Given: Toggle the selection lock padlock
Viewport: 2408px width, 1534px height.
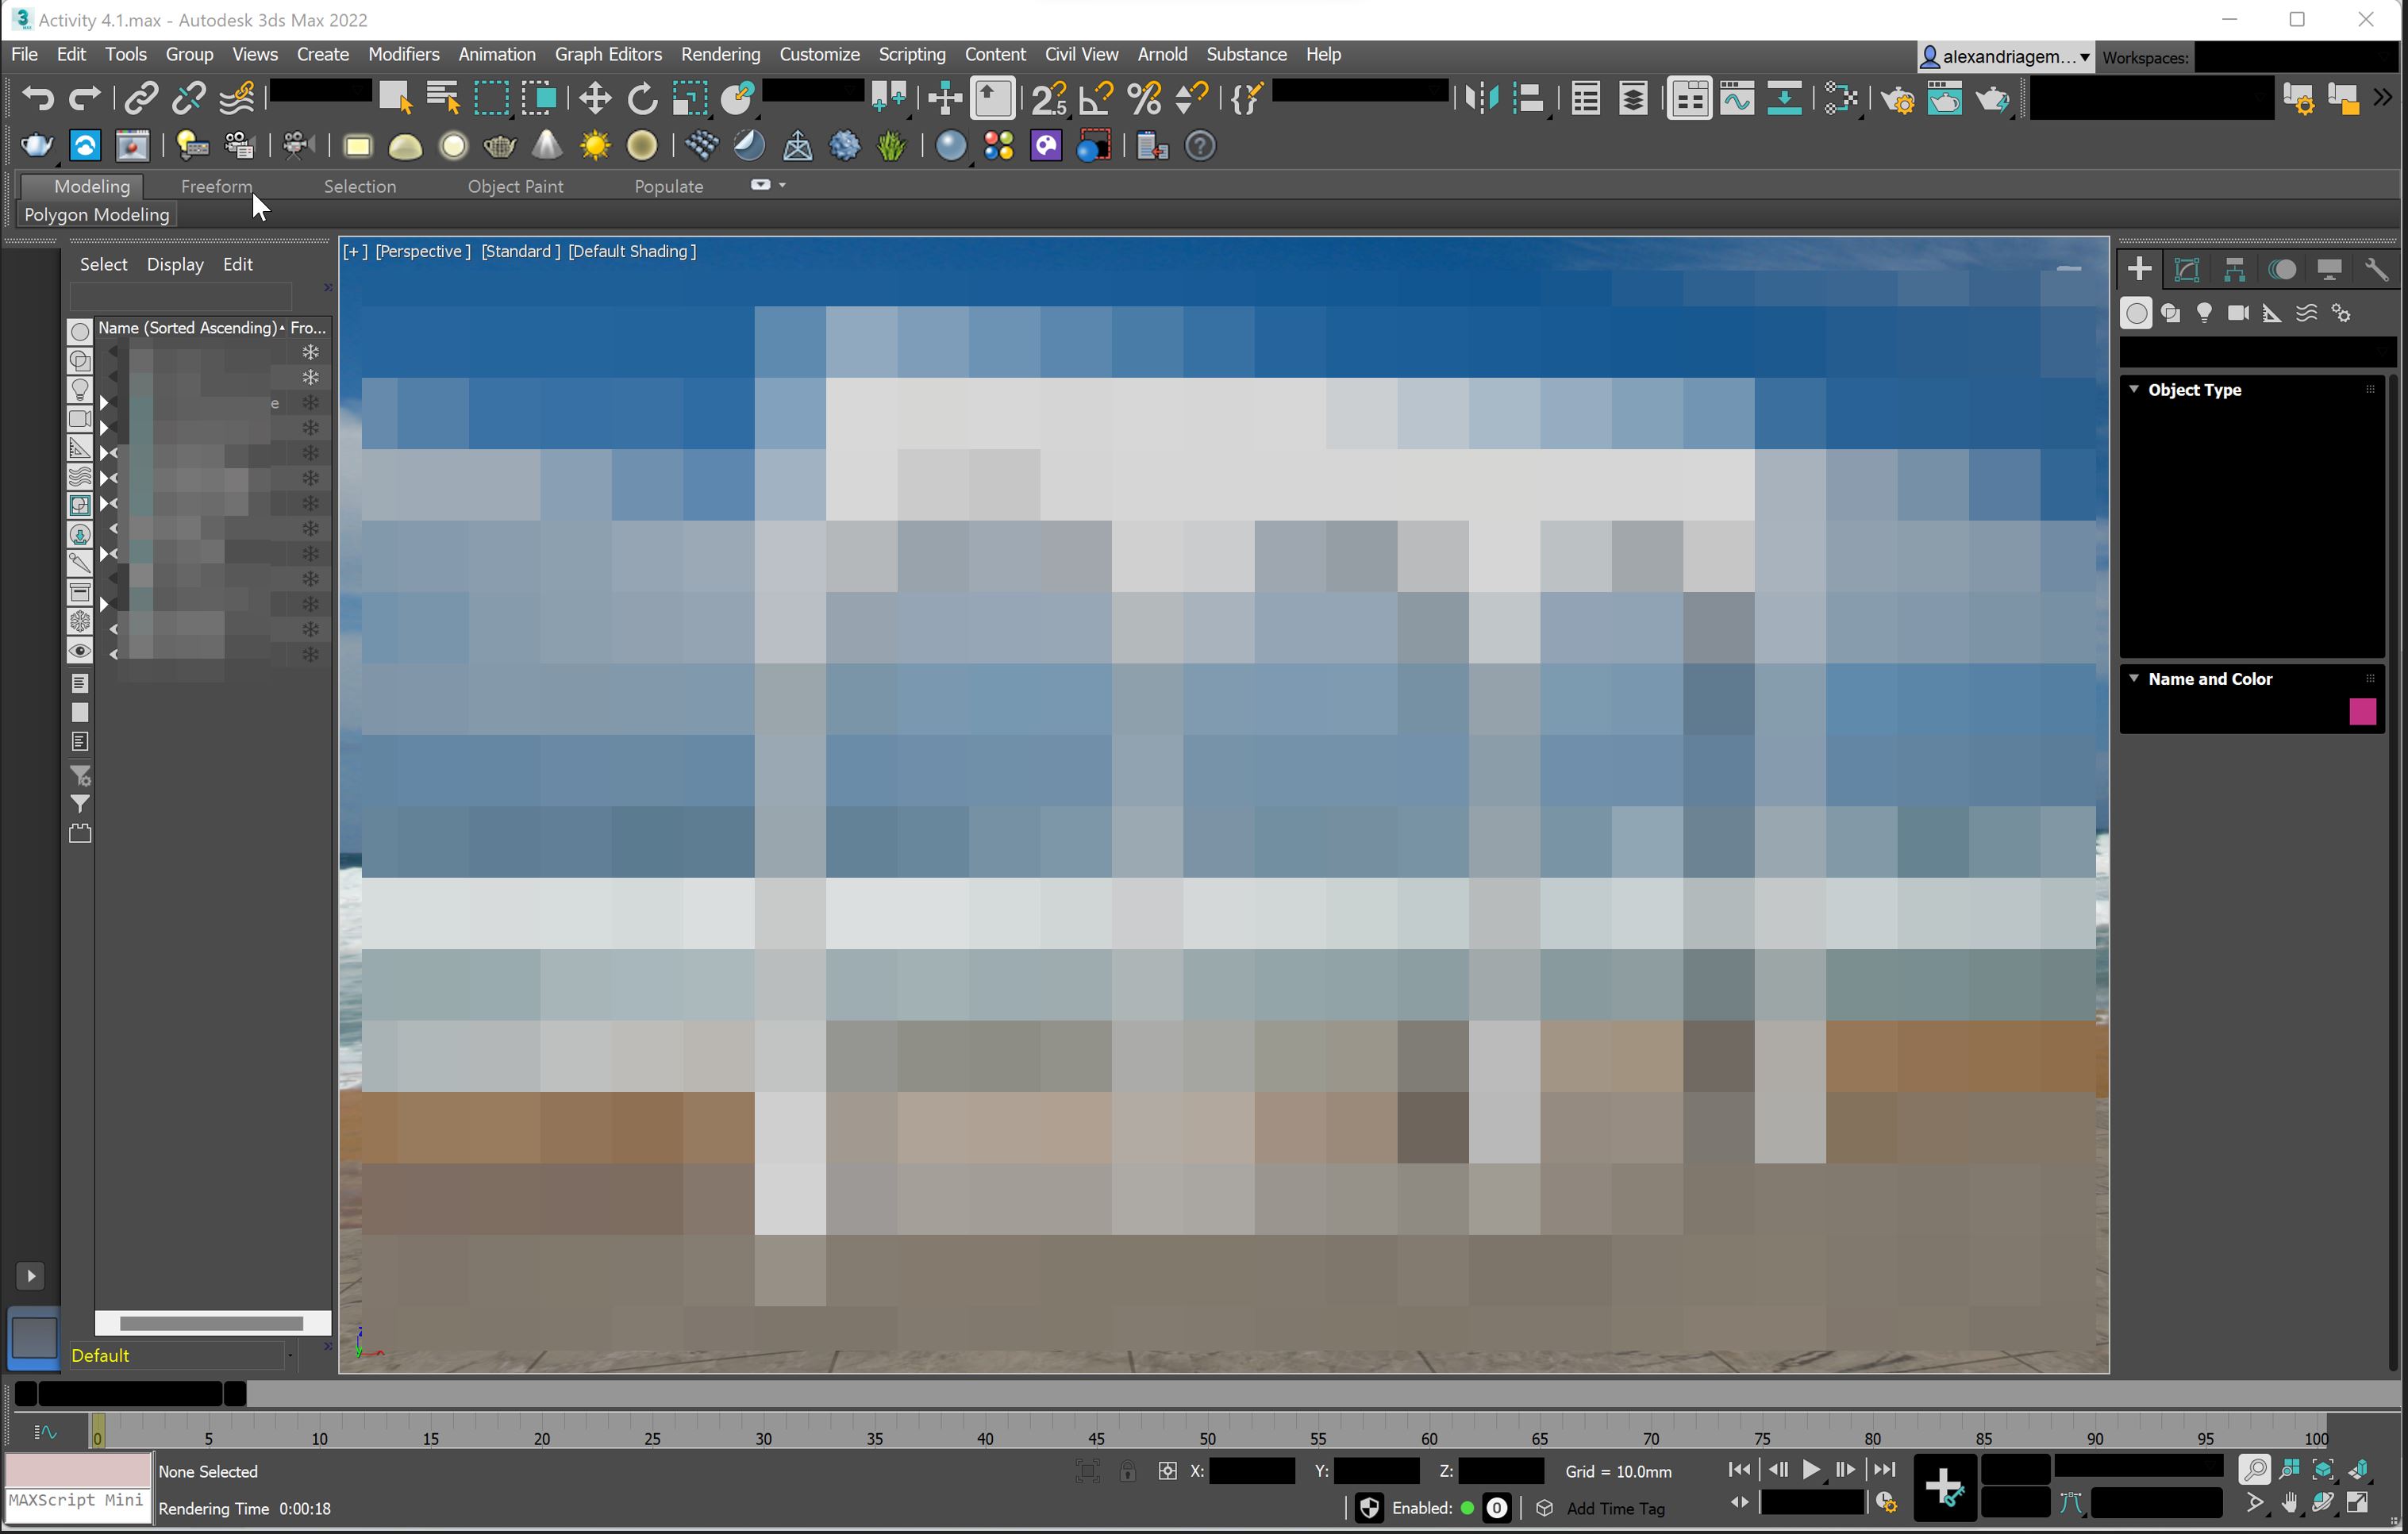Looking at the screenshot, I should (1127, 1471).
